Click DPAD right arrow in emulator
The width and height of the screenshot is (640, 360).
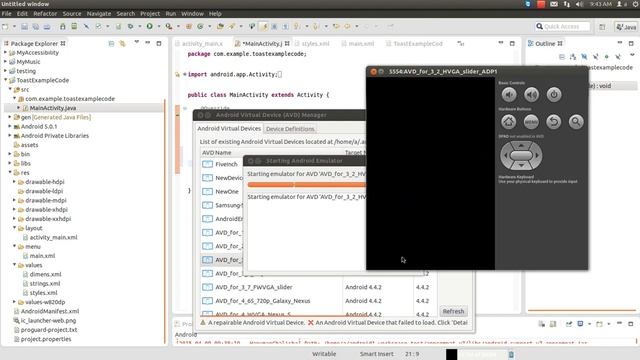pyautogui.click(x=537, y=155)
